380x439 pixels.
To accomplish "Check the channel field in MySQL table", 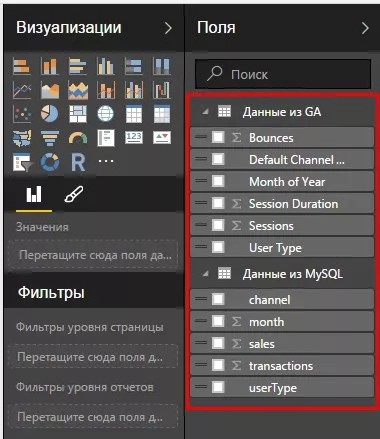I will [218, 299].
